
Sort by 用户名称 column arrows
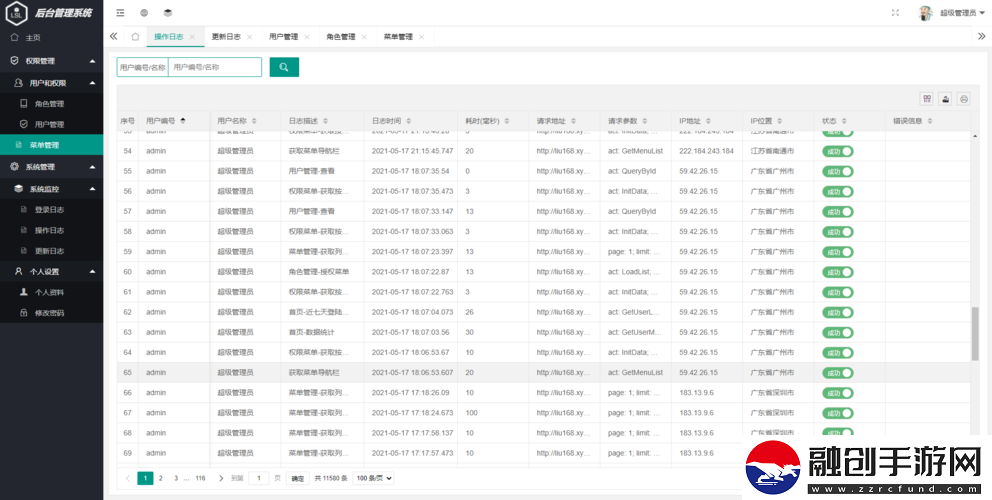pyautogui.click(x=254, y=120)
